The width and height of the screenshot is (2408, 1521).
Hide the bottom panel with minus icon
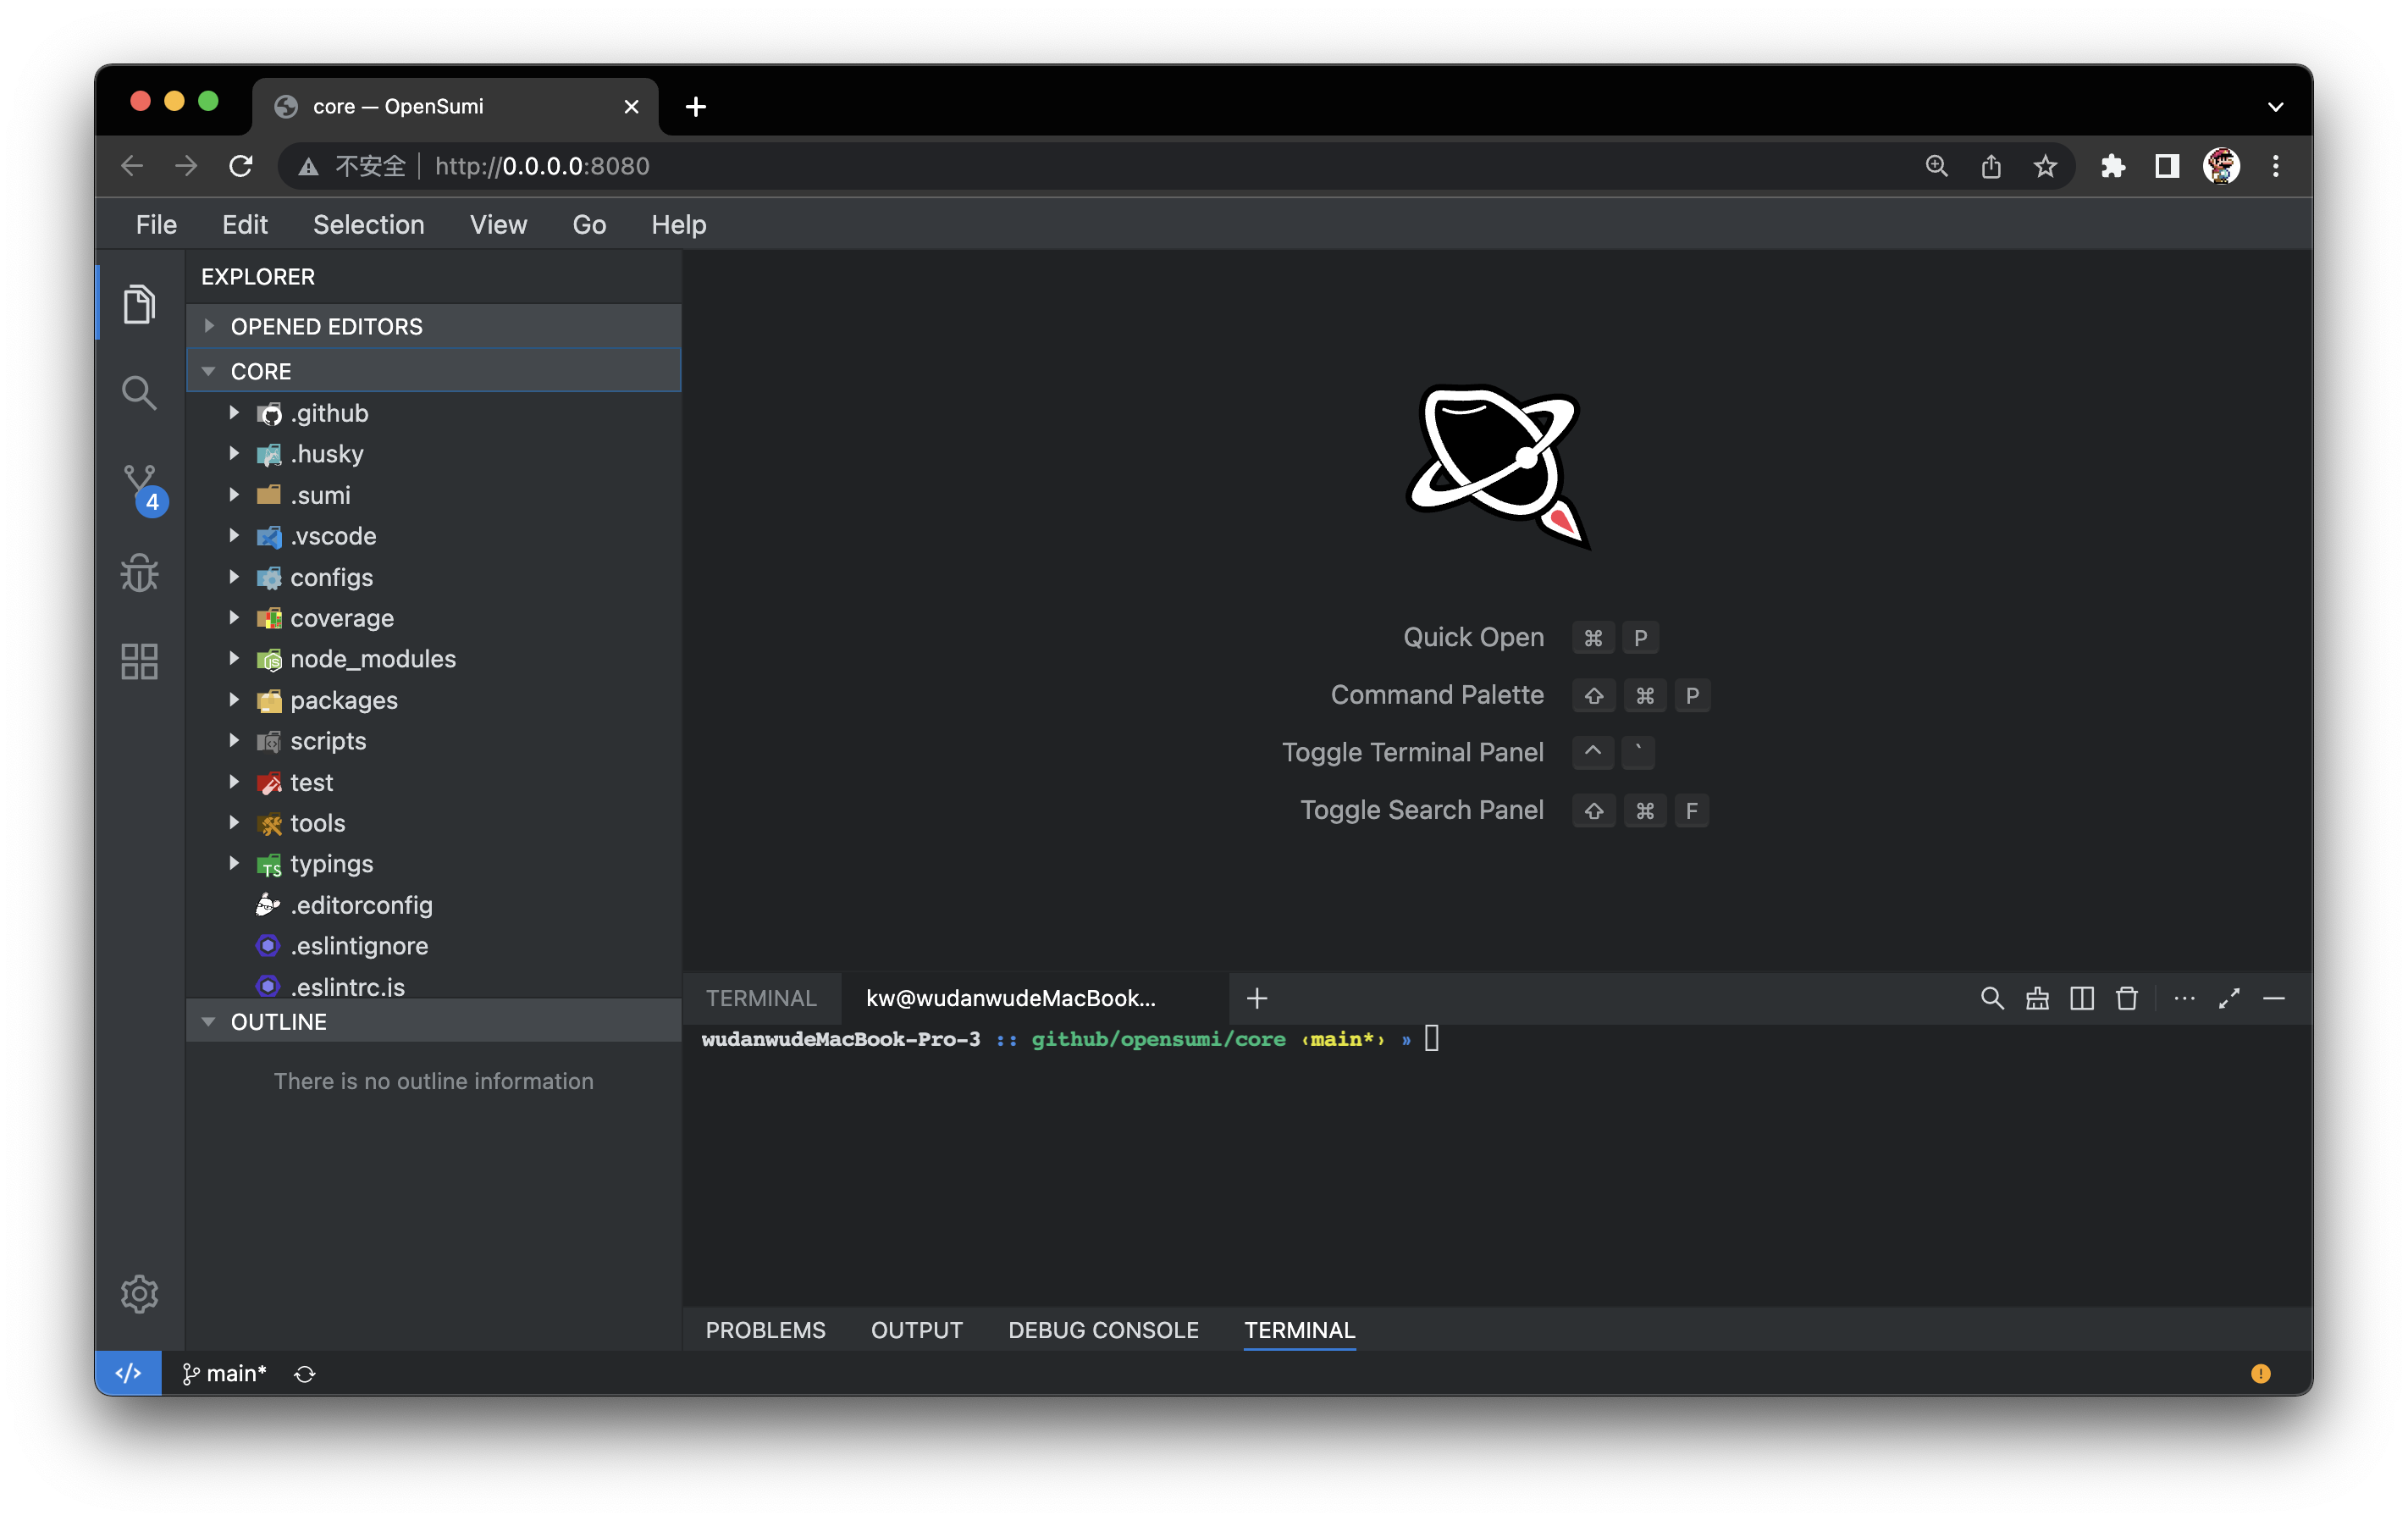(2274, 998)
